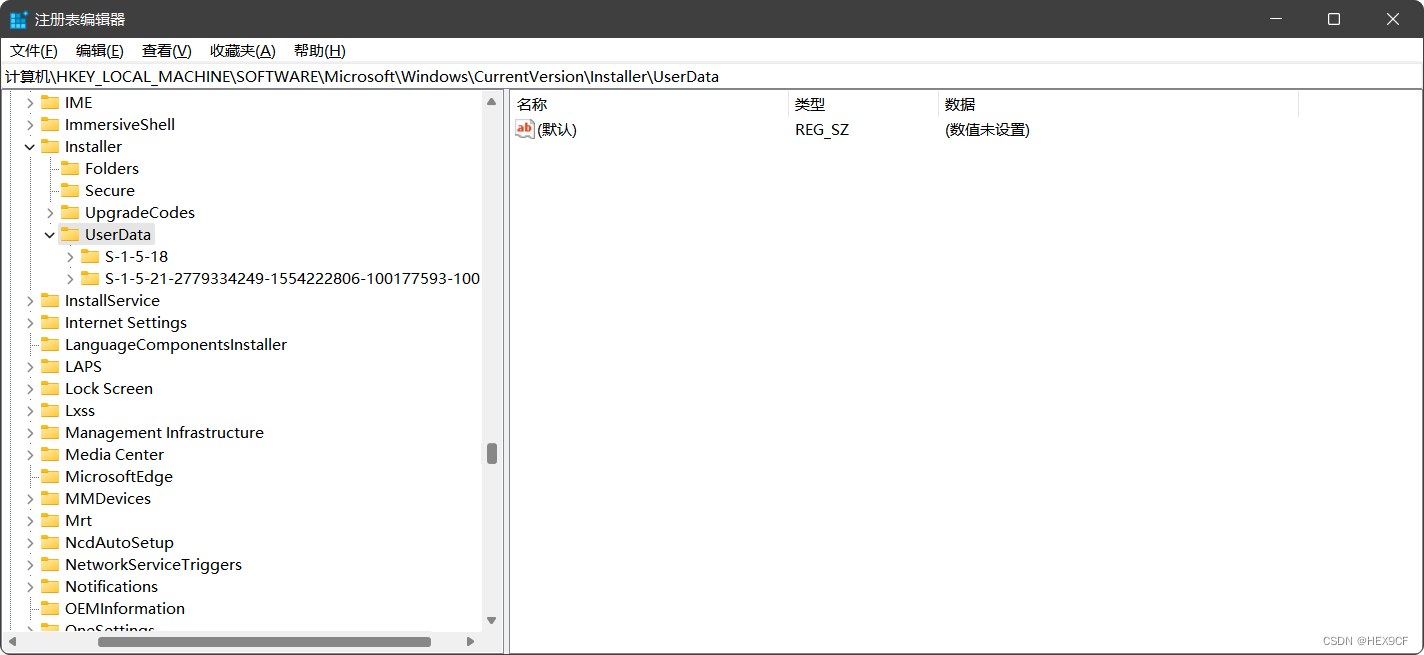Click the (数值未设置) data cell

(987, 130)
